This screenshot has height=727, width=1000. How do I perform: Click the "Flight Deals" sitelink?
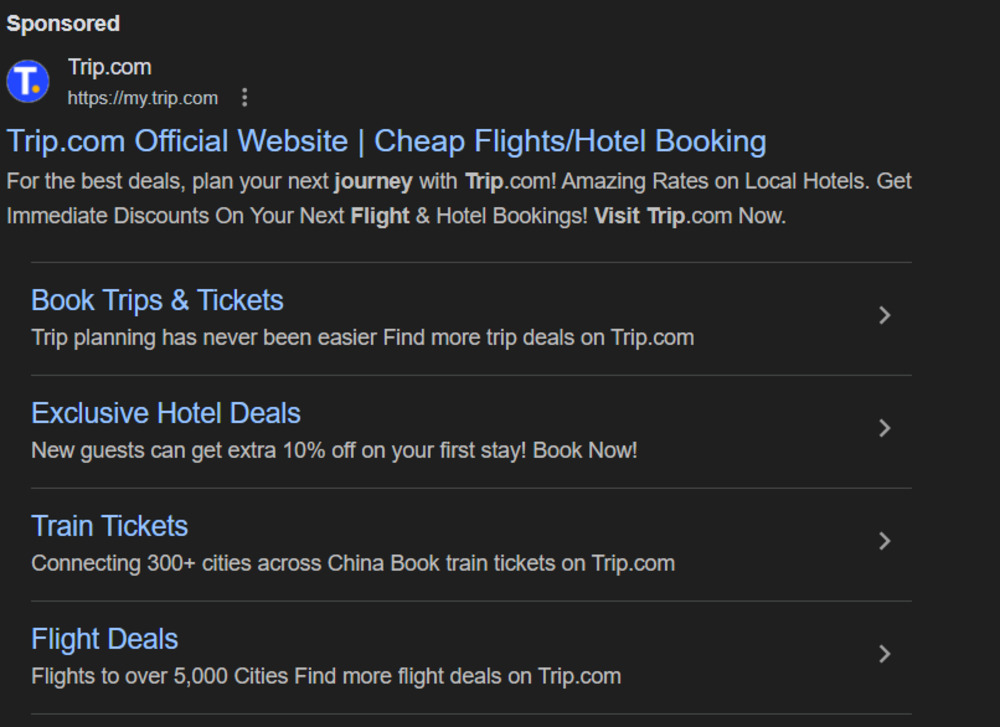tap(104, 639)
